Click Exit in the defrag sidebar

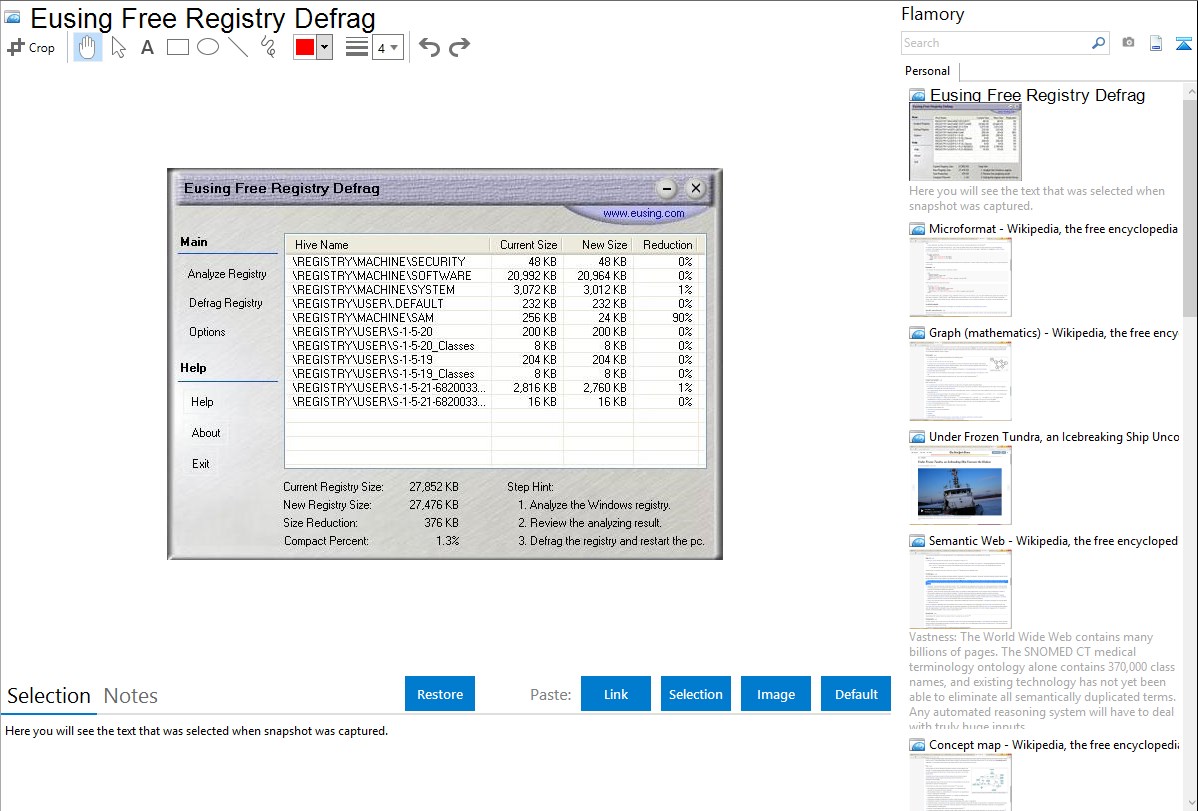coord(200,464)
